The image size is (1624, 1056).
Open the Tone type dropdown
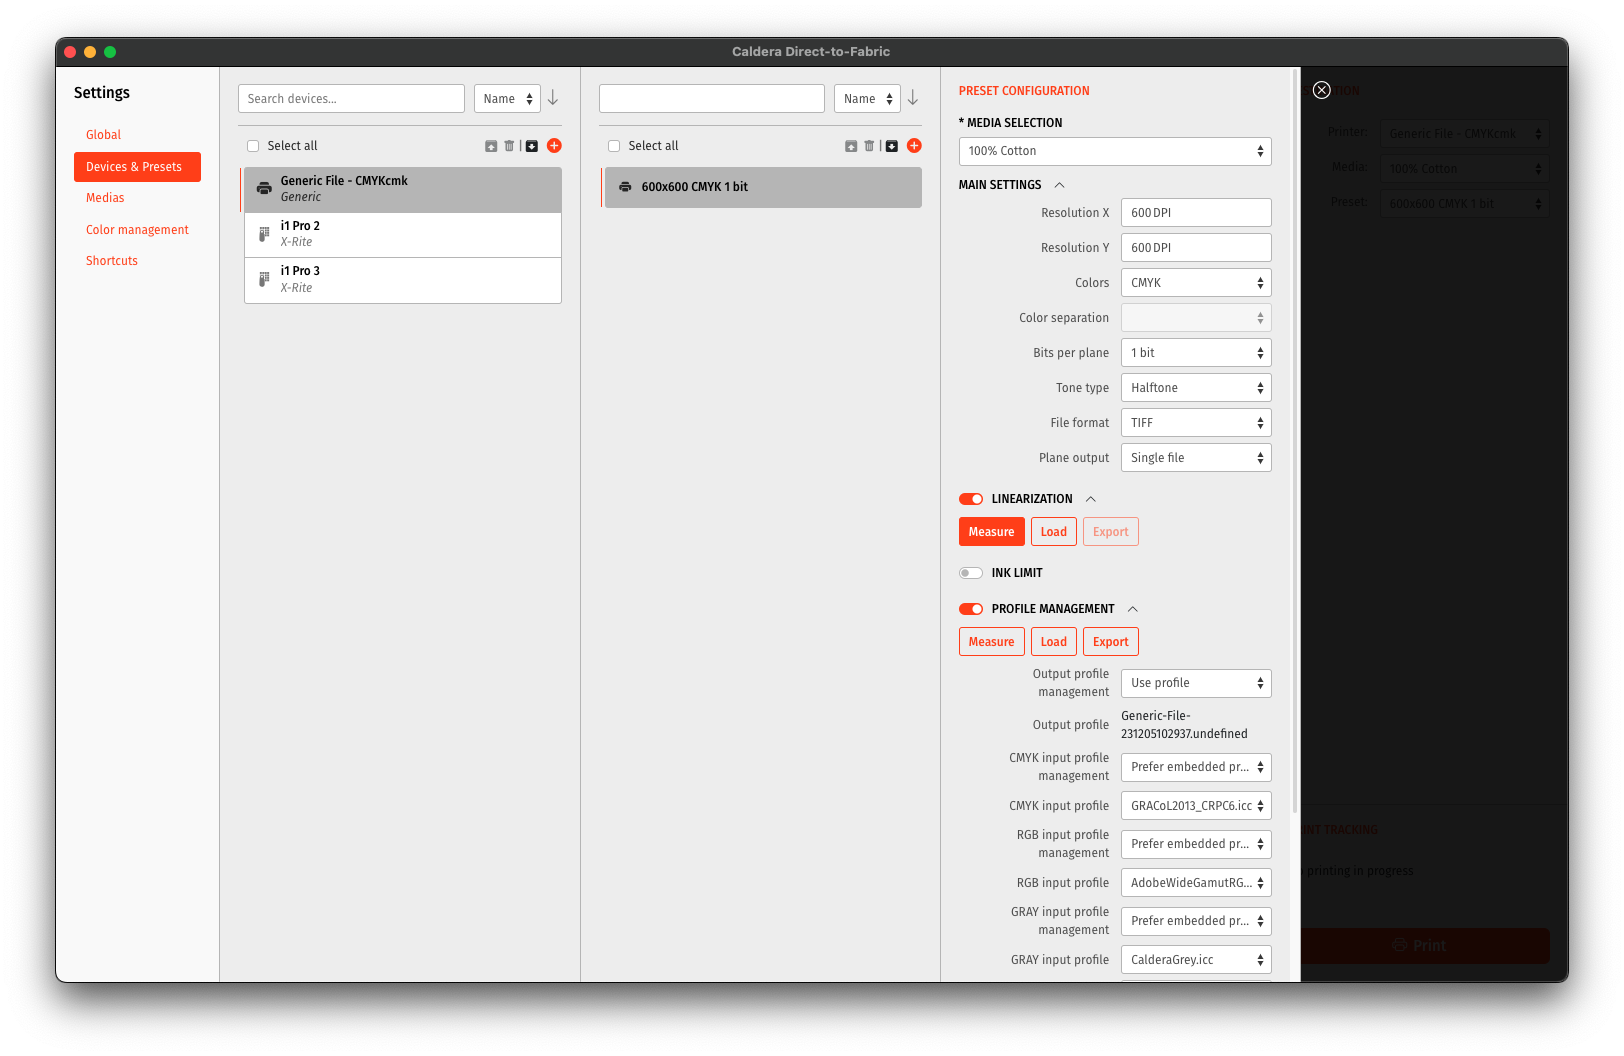(1195, 388)
